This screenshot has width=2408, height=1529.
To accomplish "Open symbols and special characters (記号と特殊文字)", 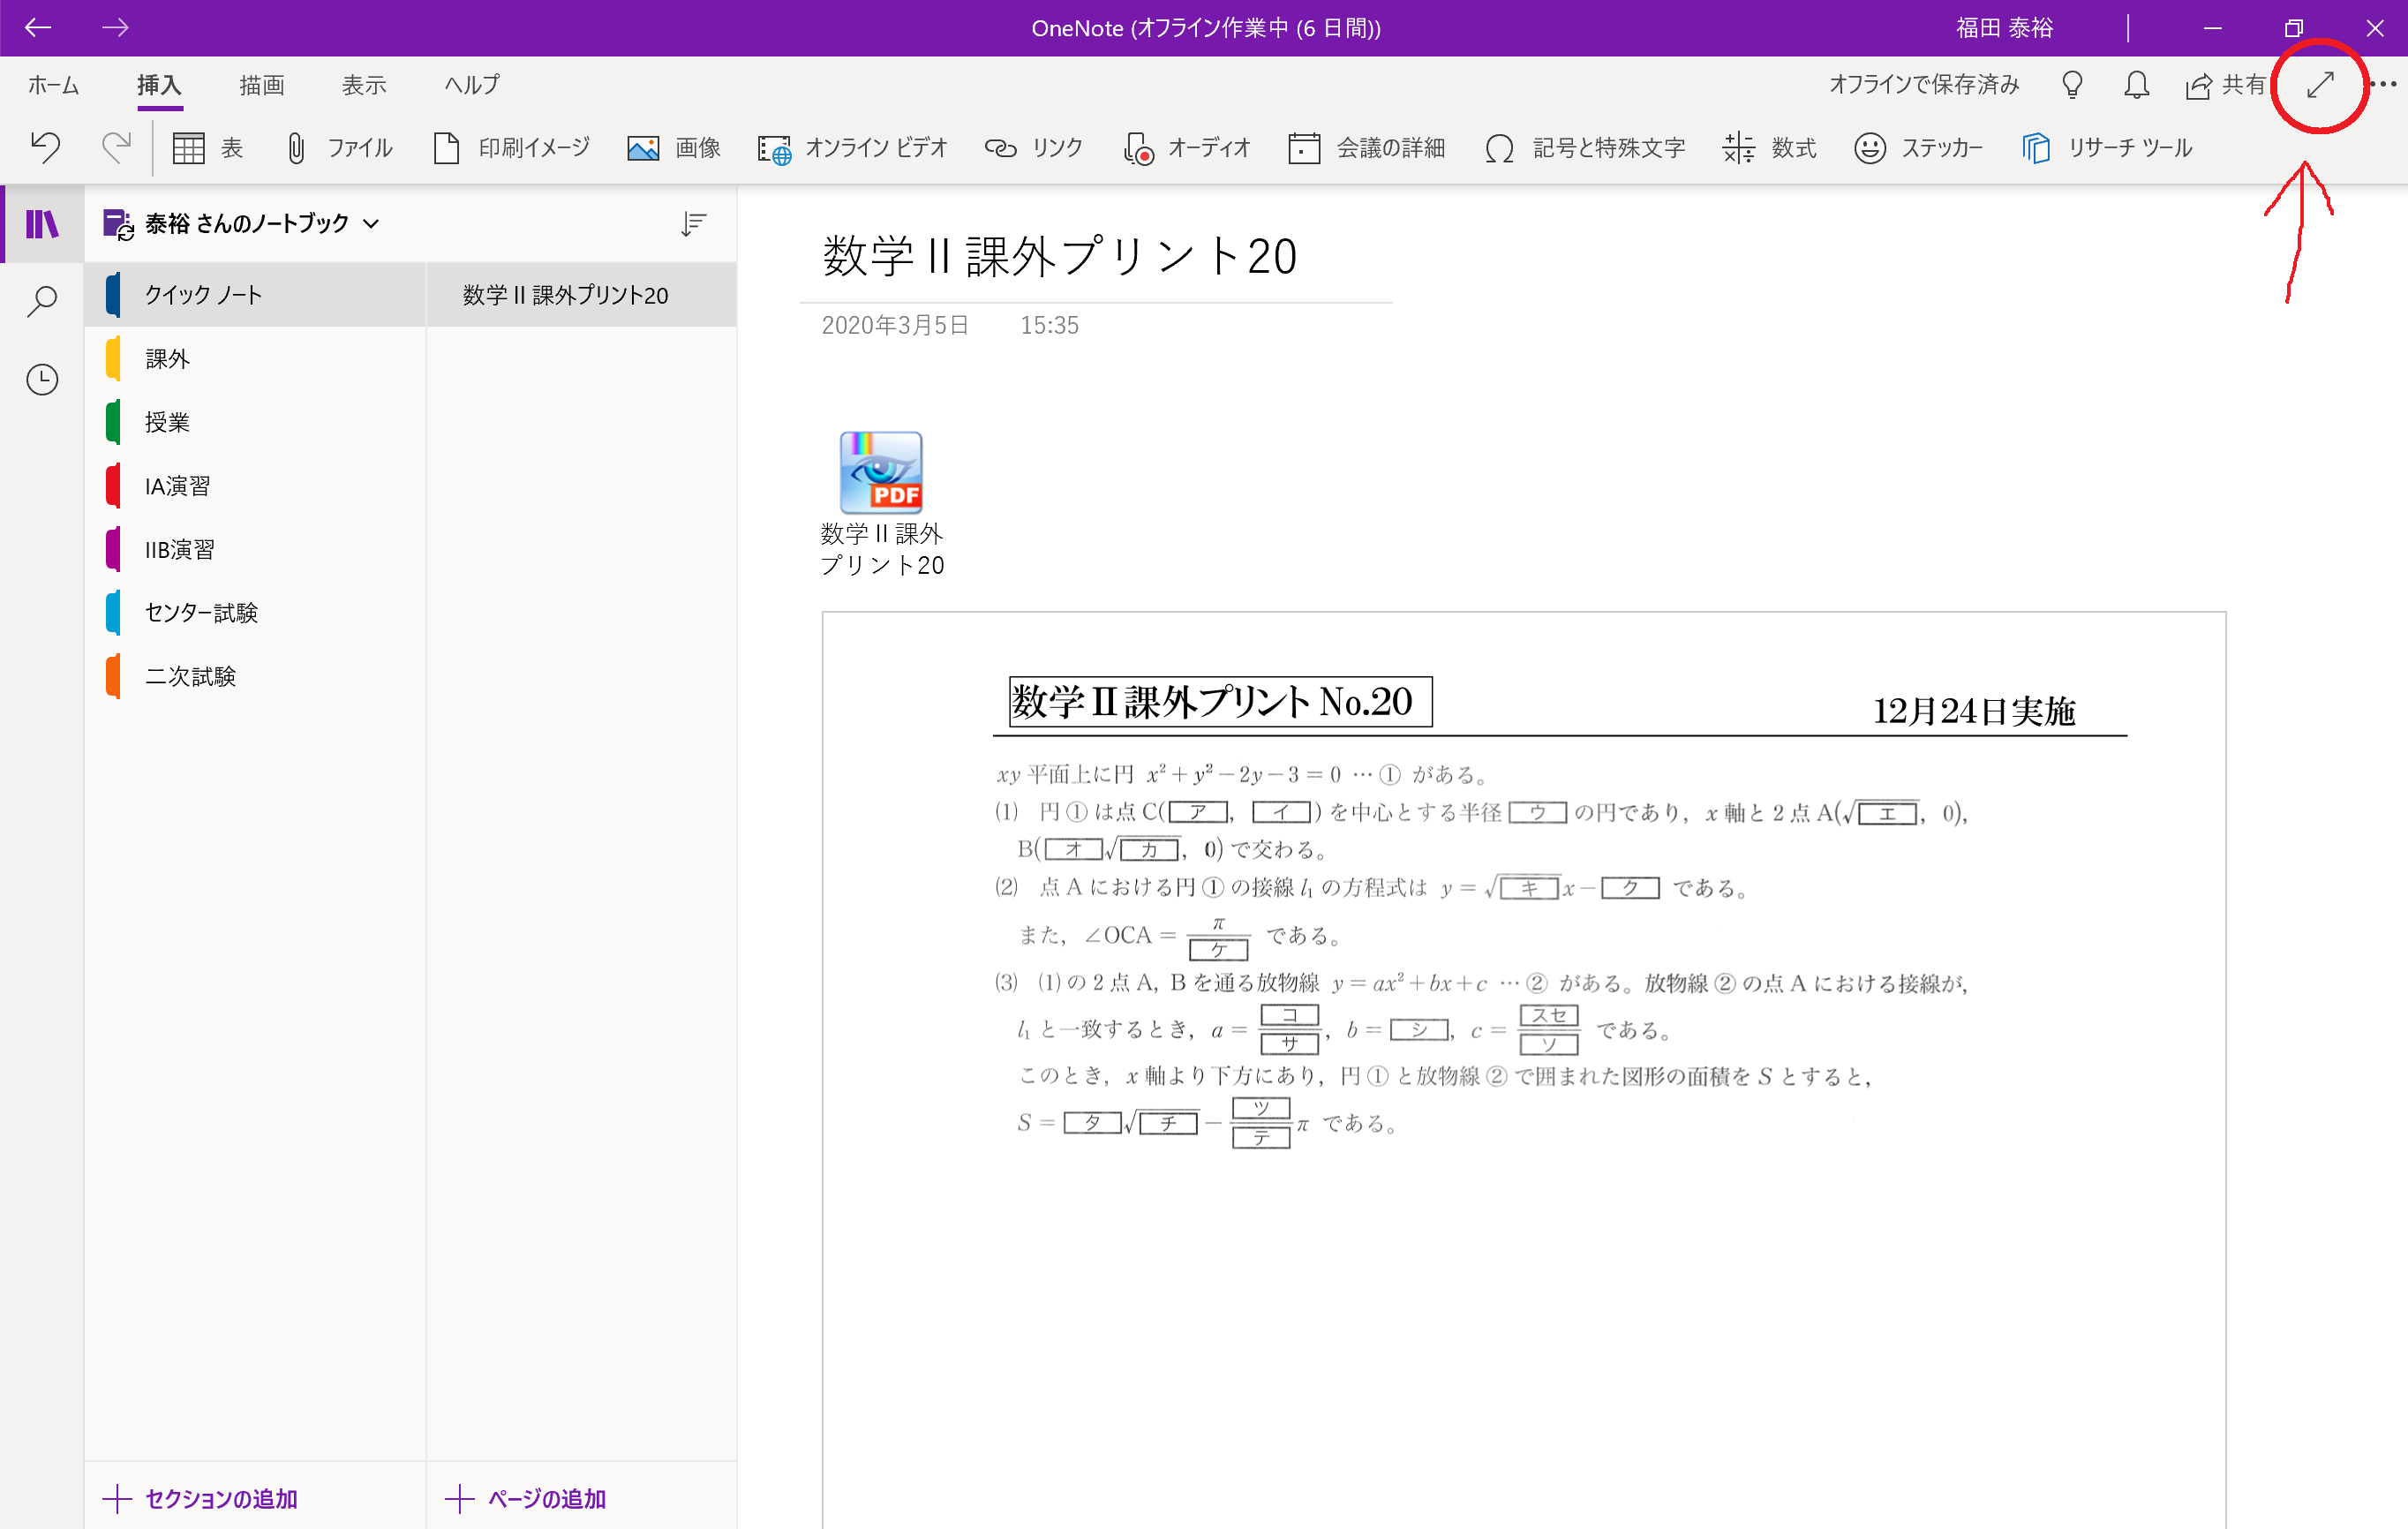I will click(x=1585, y=148).
